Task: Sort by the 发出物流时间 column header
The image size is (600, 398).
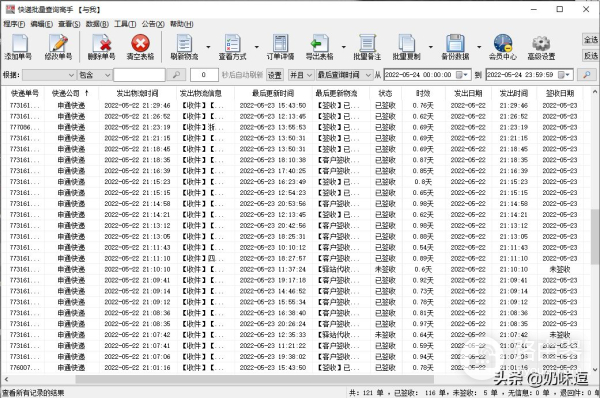Action: (x=137, y=93)
